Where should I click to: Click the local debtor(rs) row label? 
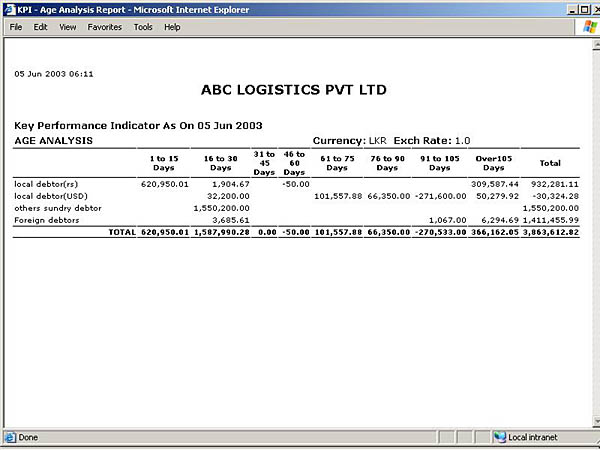pyautogui.click(x=46, y=184)
